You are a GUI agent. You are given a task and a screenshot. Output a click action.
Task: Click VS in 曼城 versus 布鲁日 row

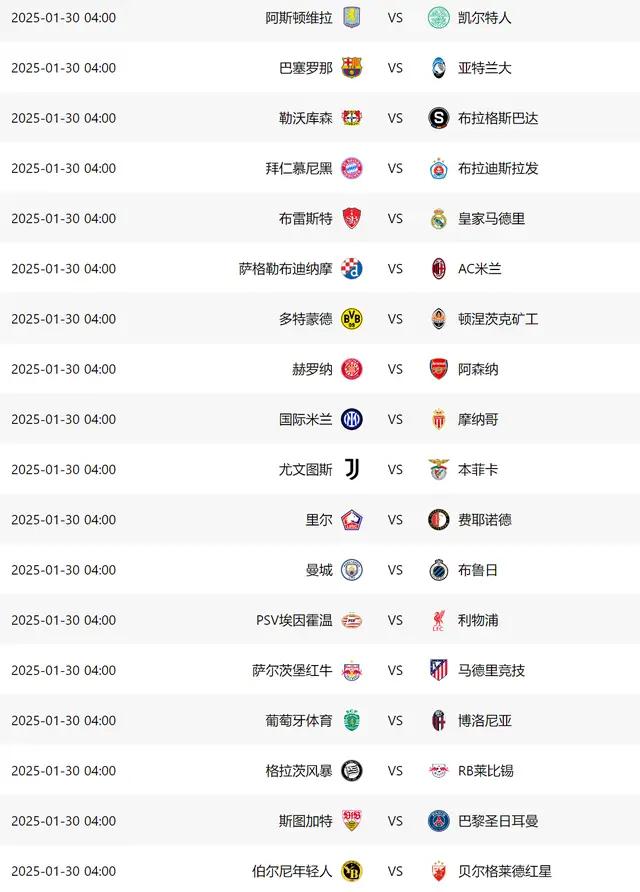tap(395, 570)
